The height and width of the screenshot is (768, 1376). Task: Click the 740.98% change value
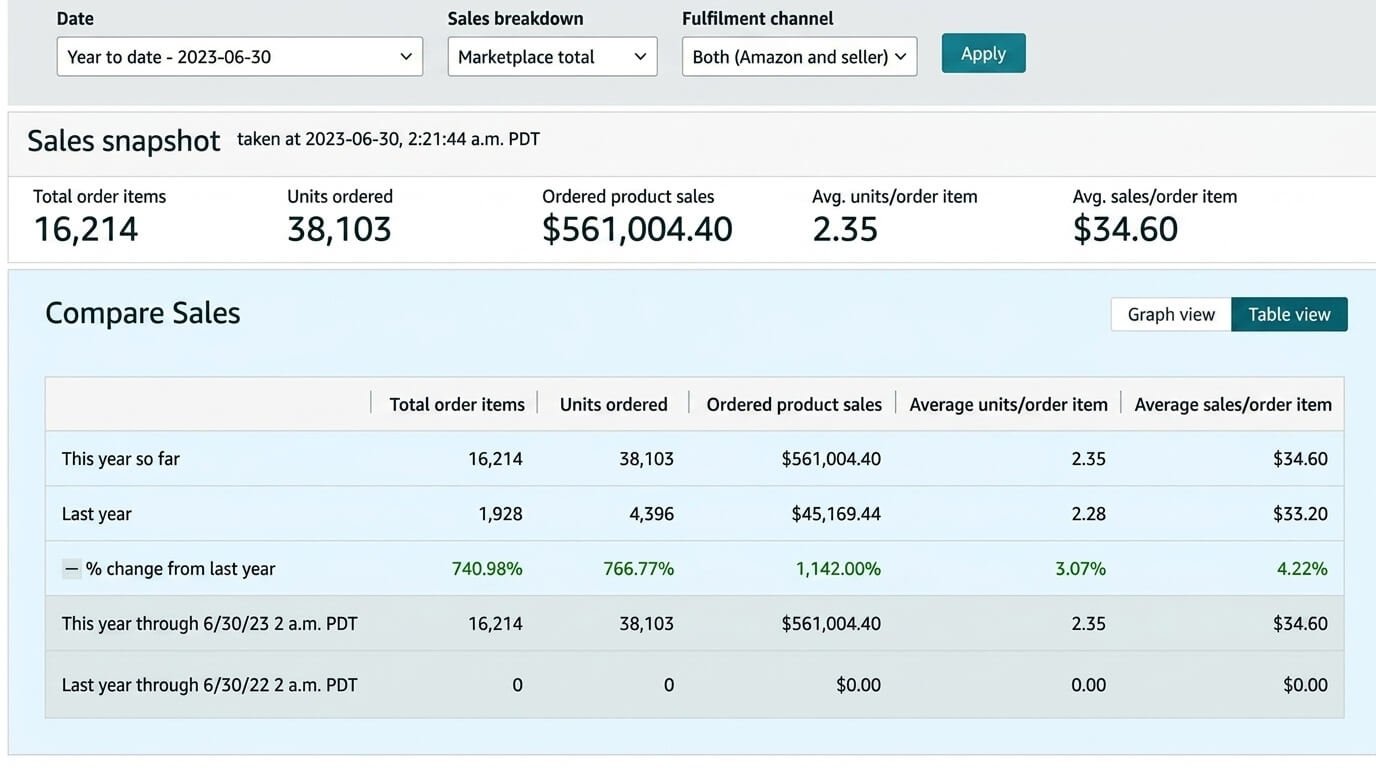pos(487,569)
